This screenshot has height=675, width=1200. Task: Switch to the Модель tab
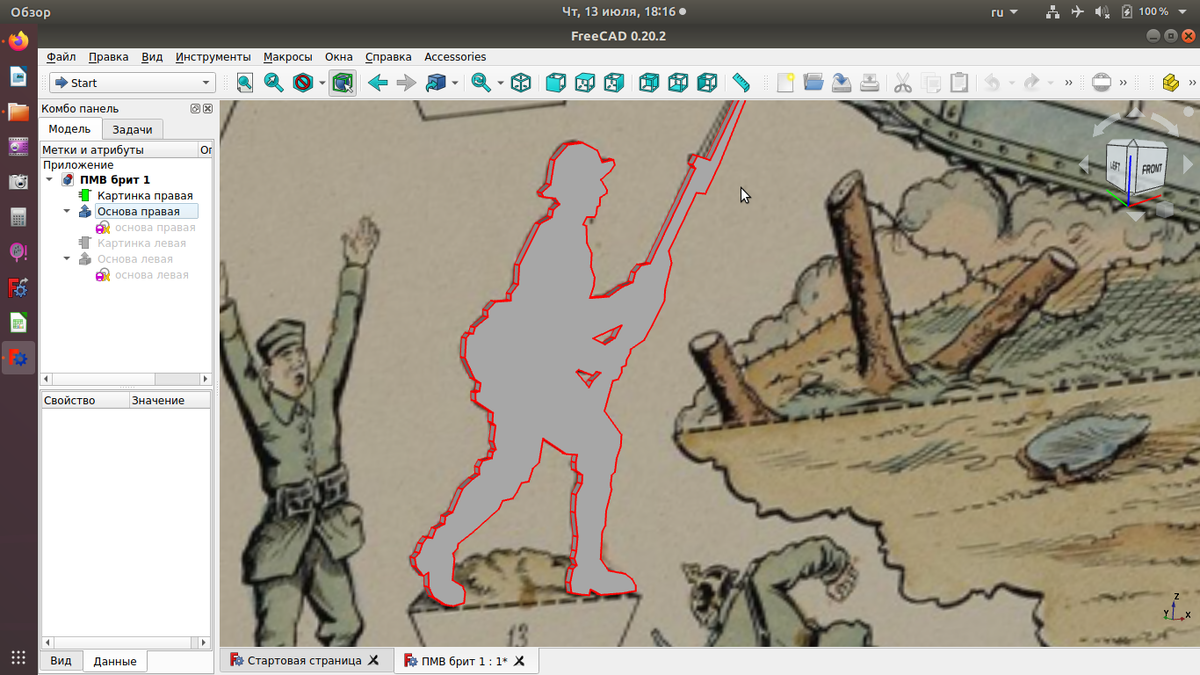point(70,129)
